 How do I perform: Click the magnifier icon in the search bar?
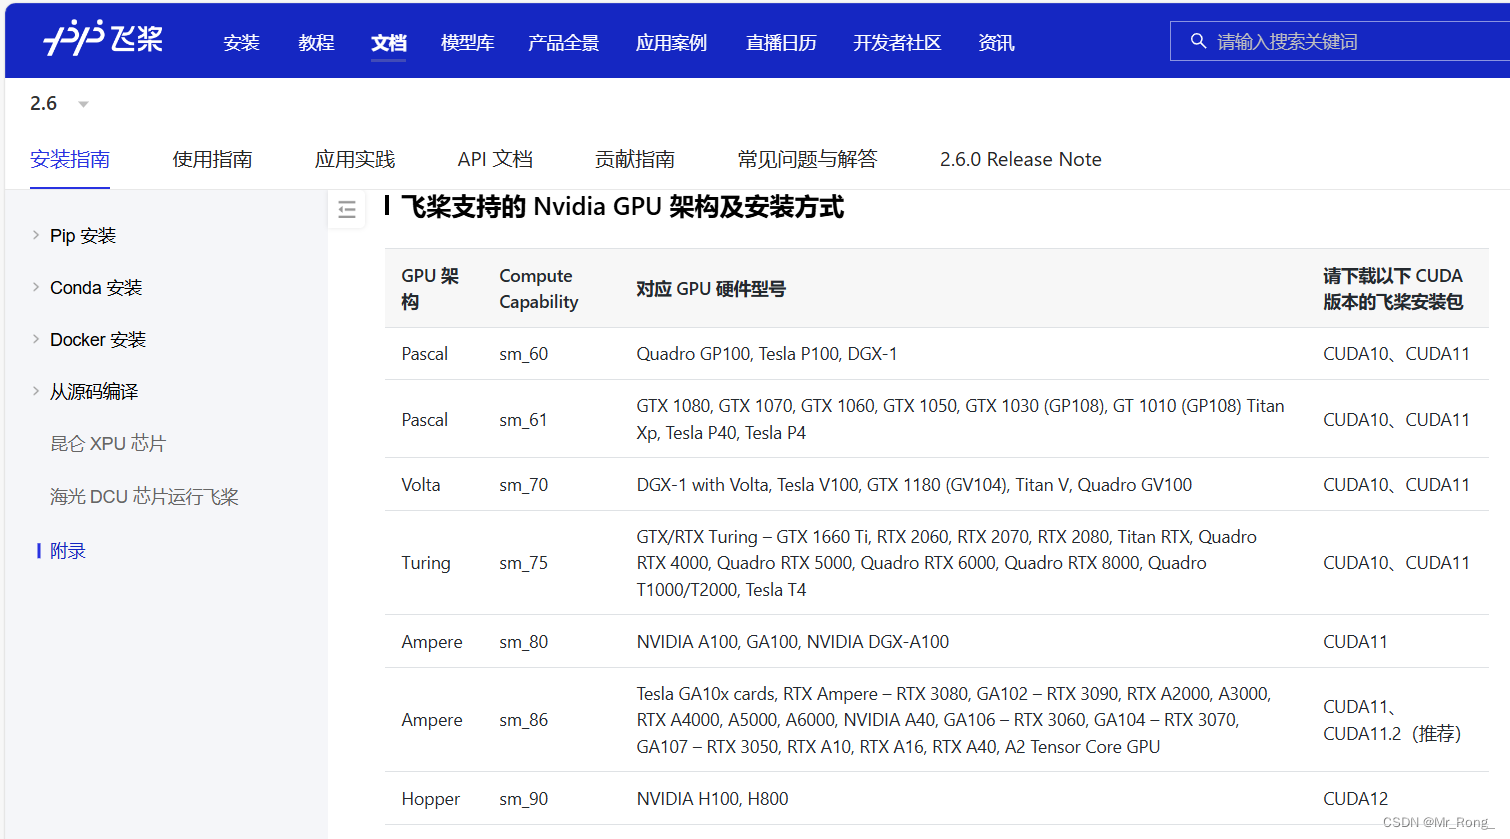[1198, 40]
